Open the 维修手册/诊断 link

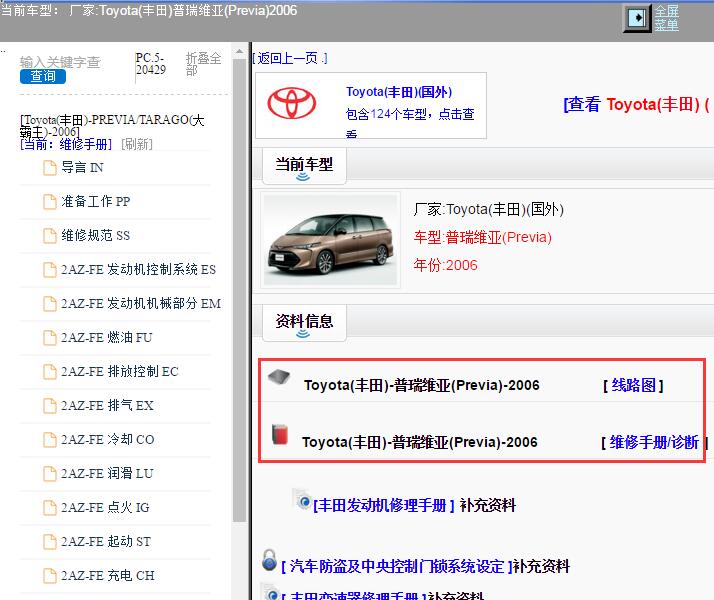click(x=654, y=442)
